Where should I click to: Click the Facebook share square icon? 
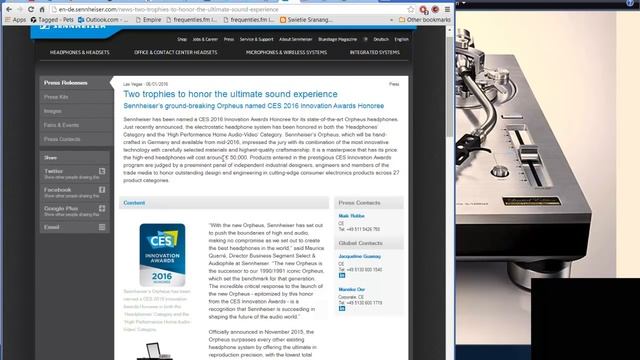pos(102,189)
